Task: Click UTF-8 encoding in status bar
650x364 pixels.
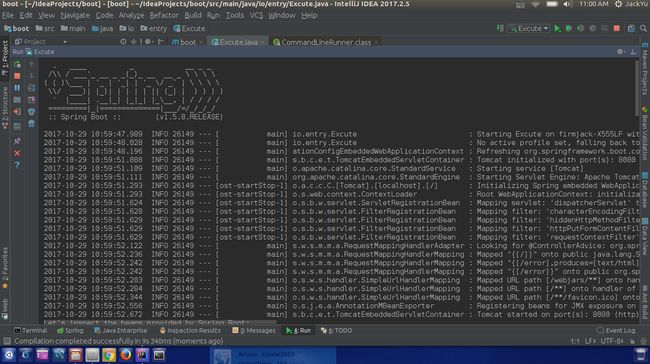Action: [x=611, y=341]
